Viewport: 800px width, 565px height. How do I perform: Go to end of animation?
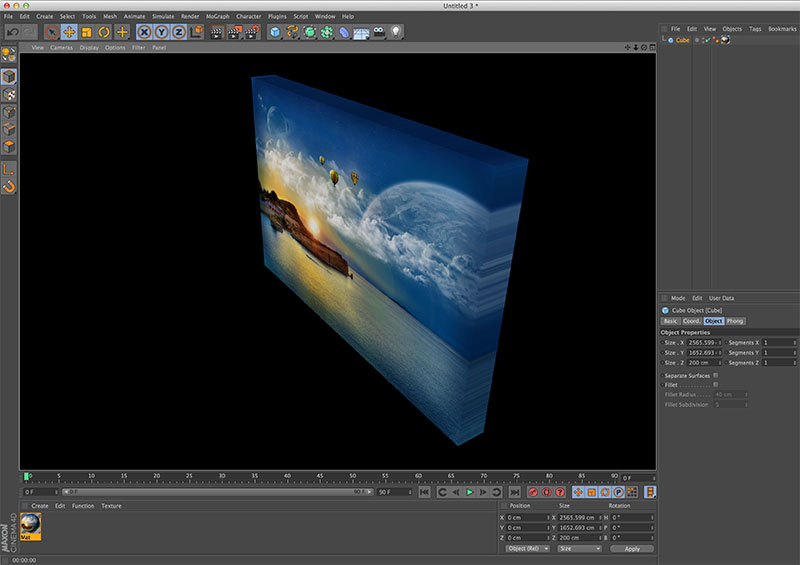click(x=514, y=492)
